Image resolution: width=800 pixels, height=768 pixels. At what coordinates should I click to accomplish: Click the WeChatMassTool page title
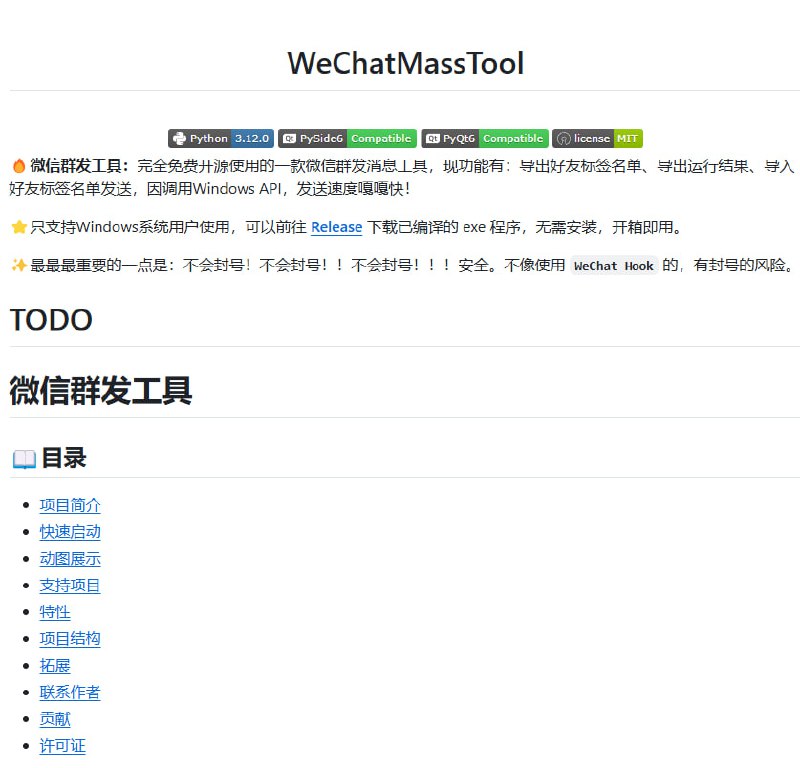[405, 63]
